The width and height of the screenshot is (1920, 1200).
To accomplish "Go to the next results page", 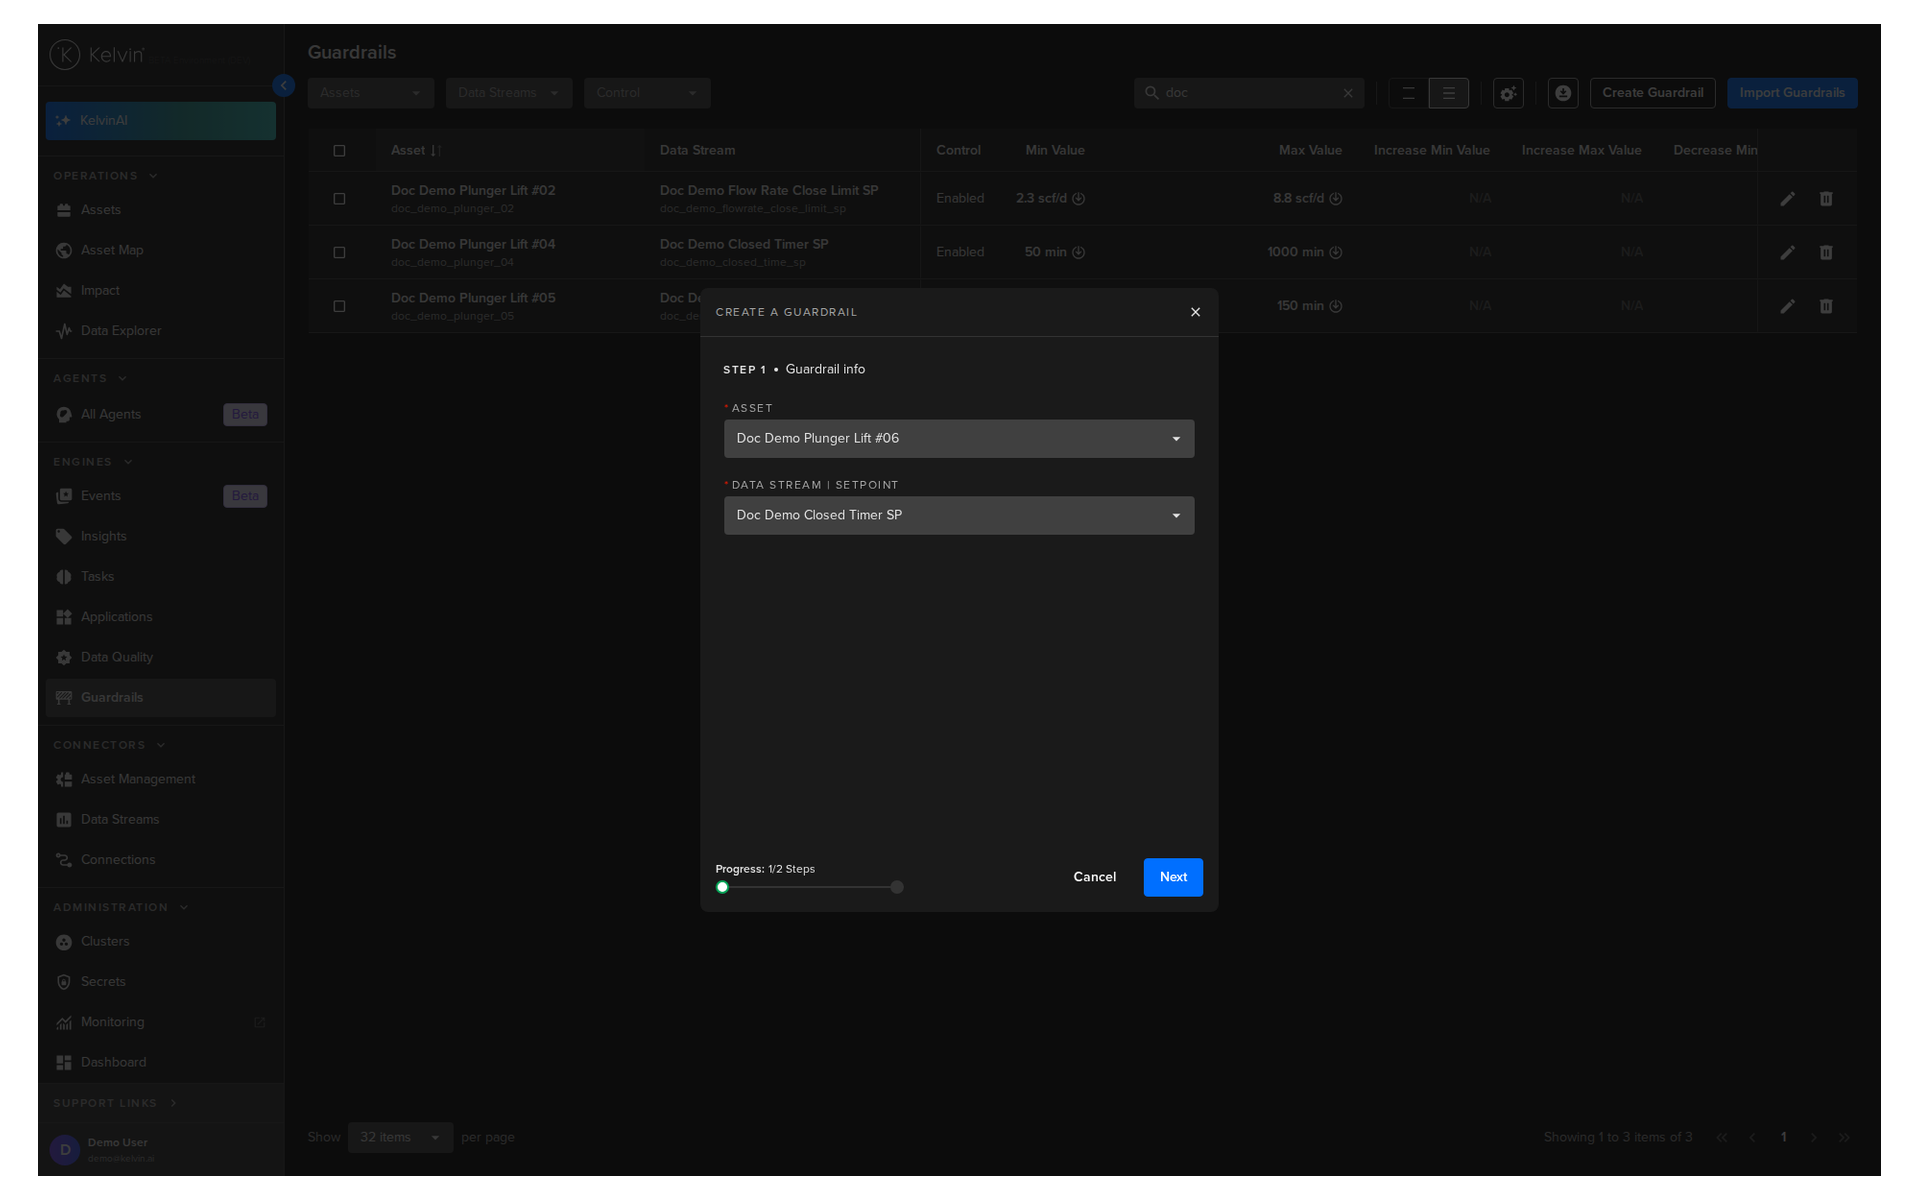I will [1814, 1138].
